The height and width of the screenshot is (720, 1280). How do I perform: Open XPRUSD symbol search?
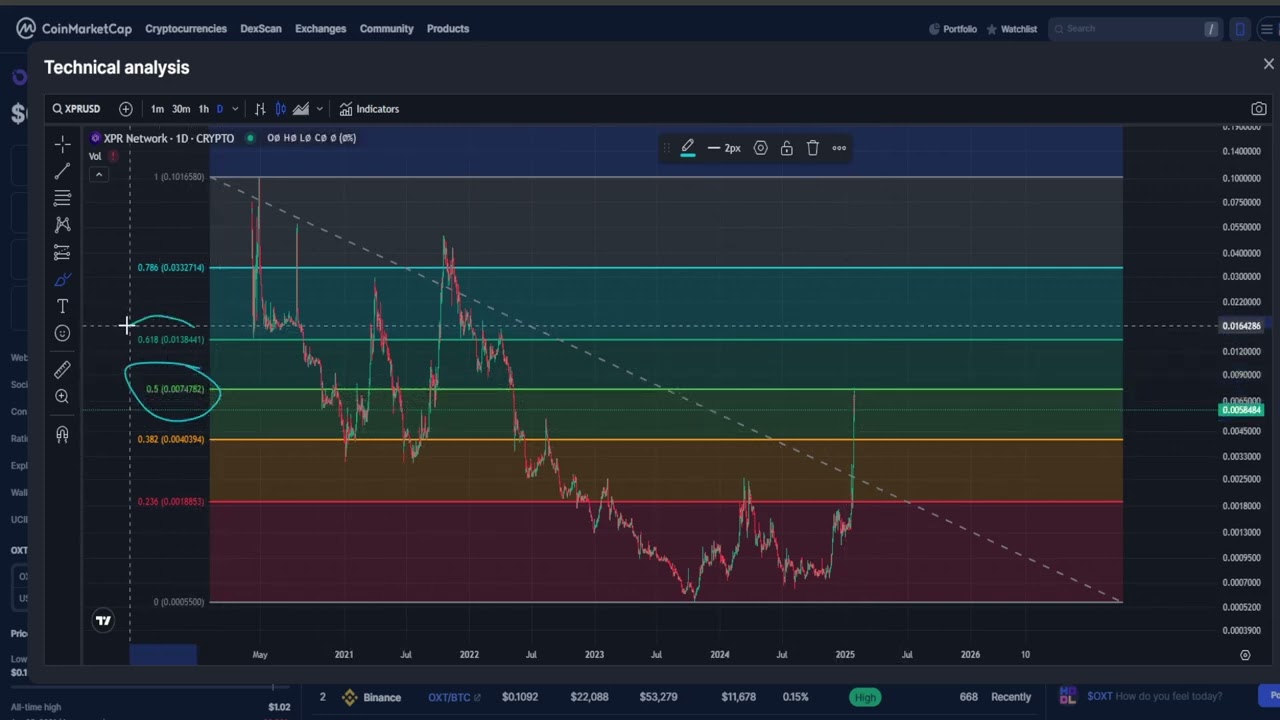pos(77,109)
